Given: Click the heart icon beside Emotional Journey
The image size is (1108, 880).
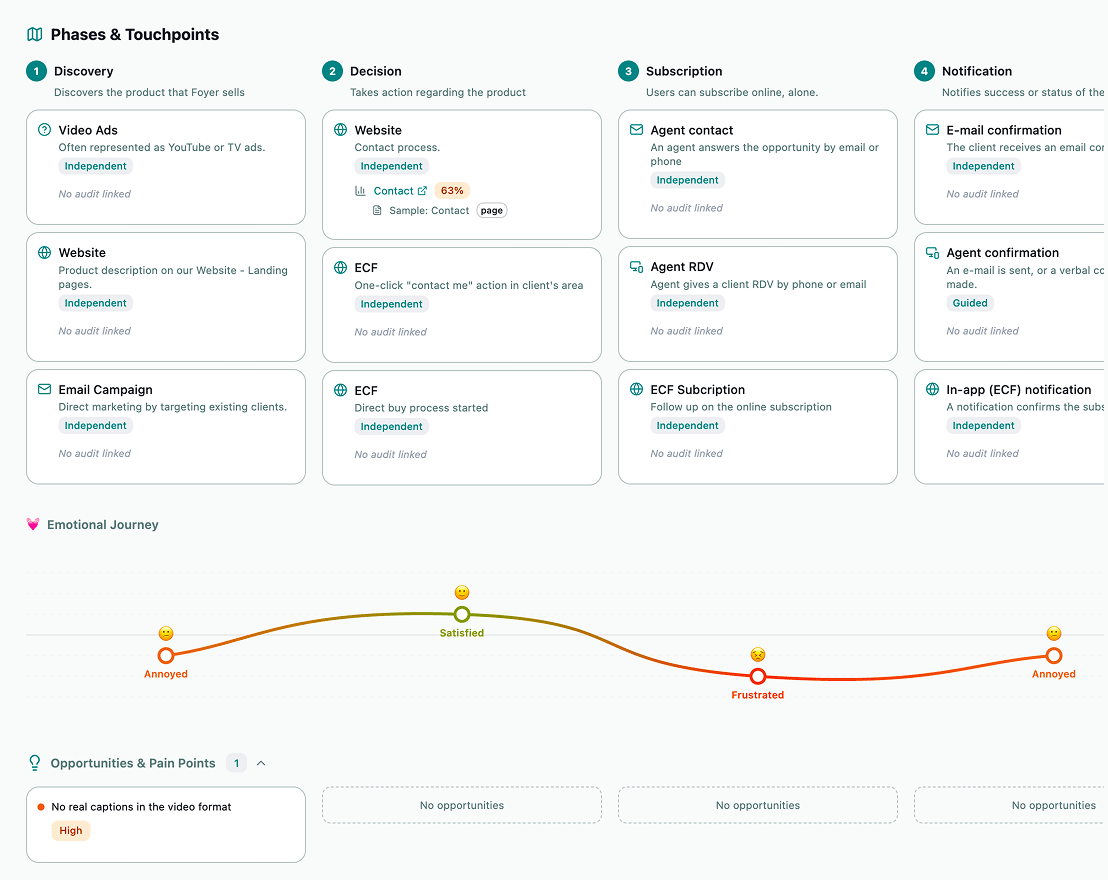Looking at the screenshot, I should point(33,524).
